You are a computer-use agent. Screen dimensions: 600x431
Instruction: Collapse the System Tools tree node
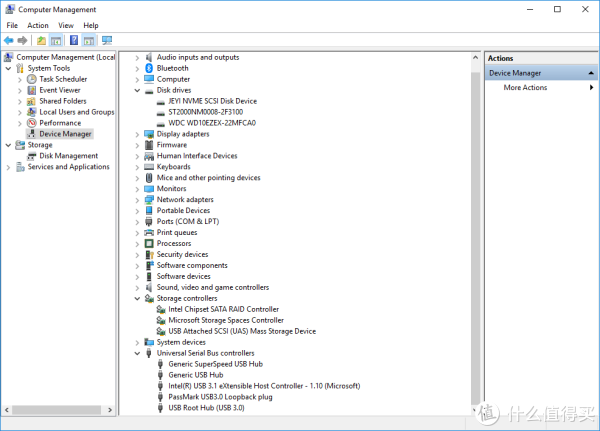[x=8, y=69]
